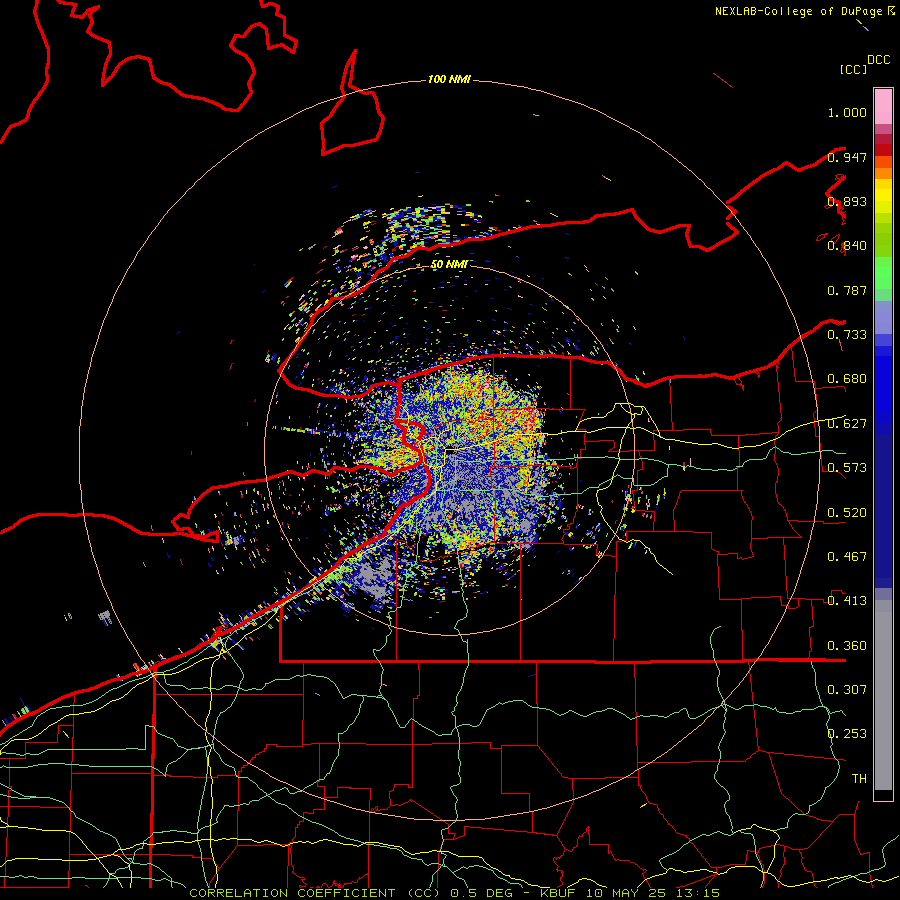Select the 0.573 scale value
Viewport: 900px width, 900px height.
pyautogui.click(x=847, y=468)
